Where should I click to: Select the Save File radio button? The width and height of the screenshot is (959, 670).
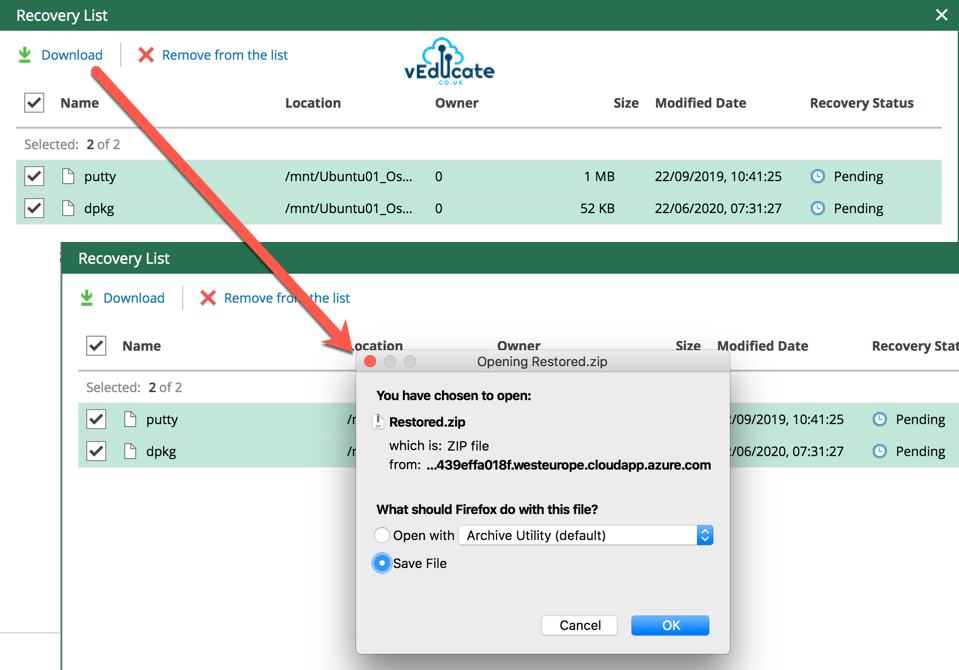pyautogui.click(x=381, y=562)
